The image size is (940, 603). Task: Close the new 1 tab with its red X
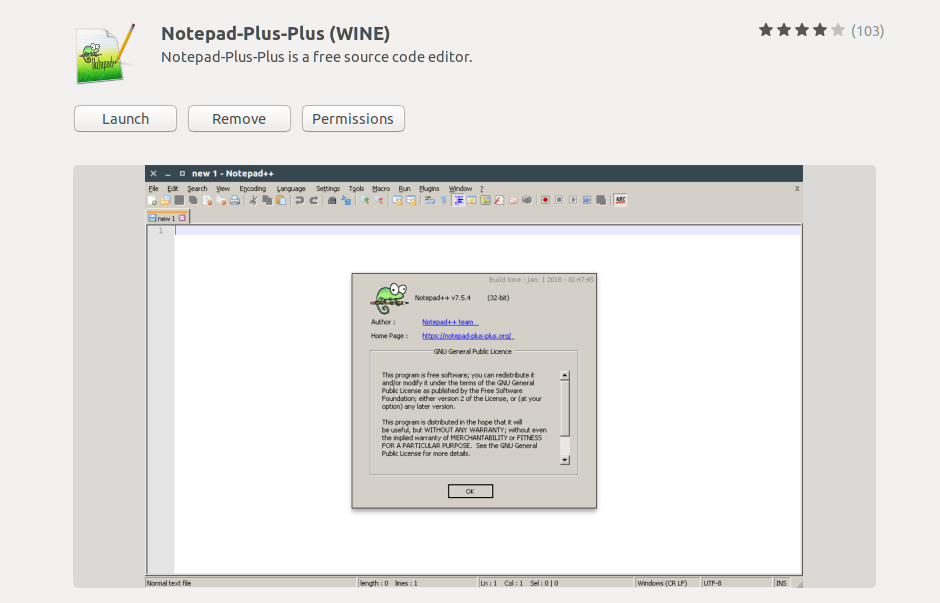(x=182, y=218)
